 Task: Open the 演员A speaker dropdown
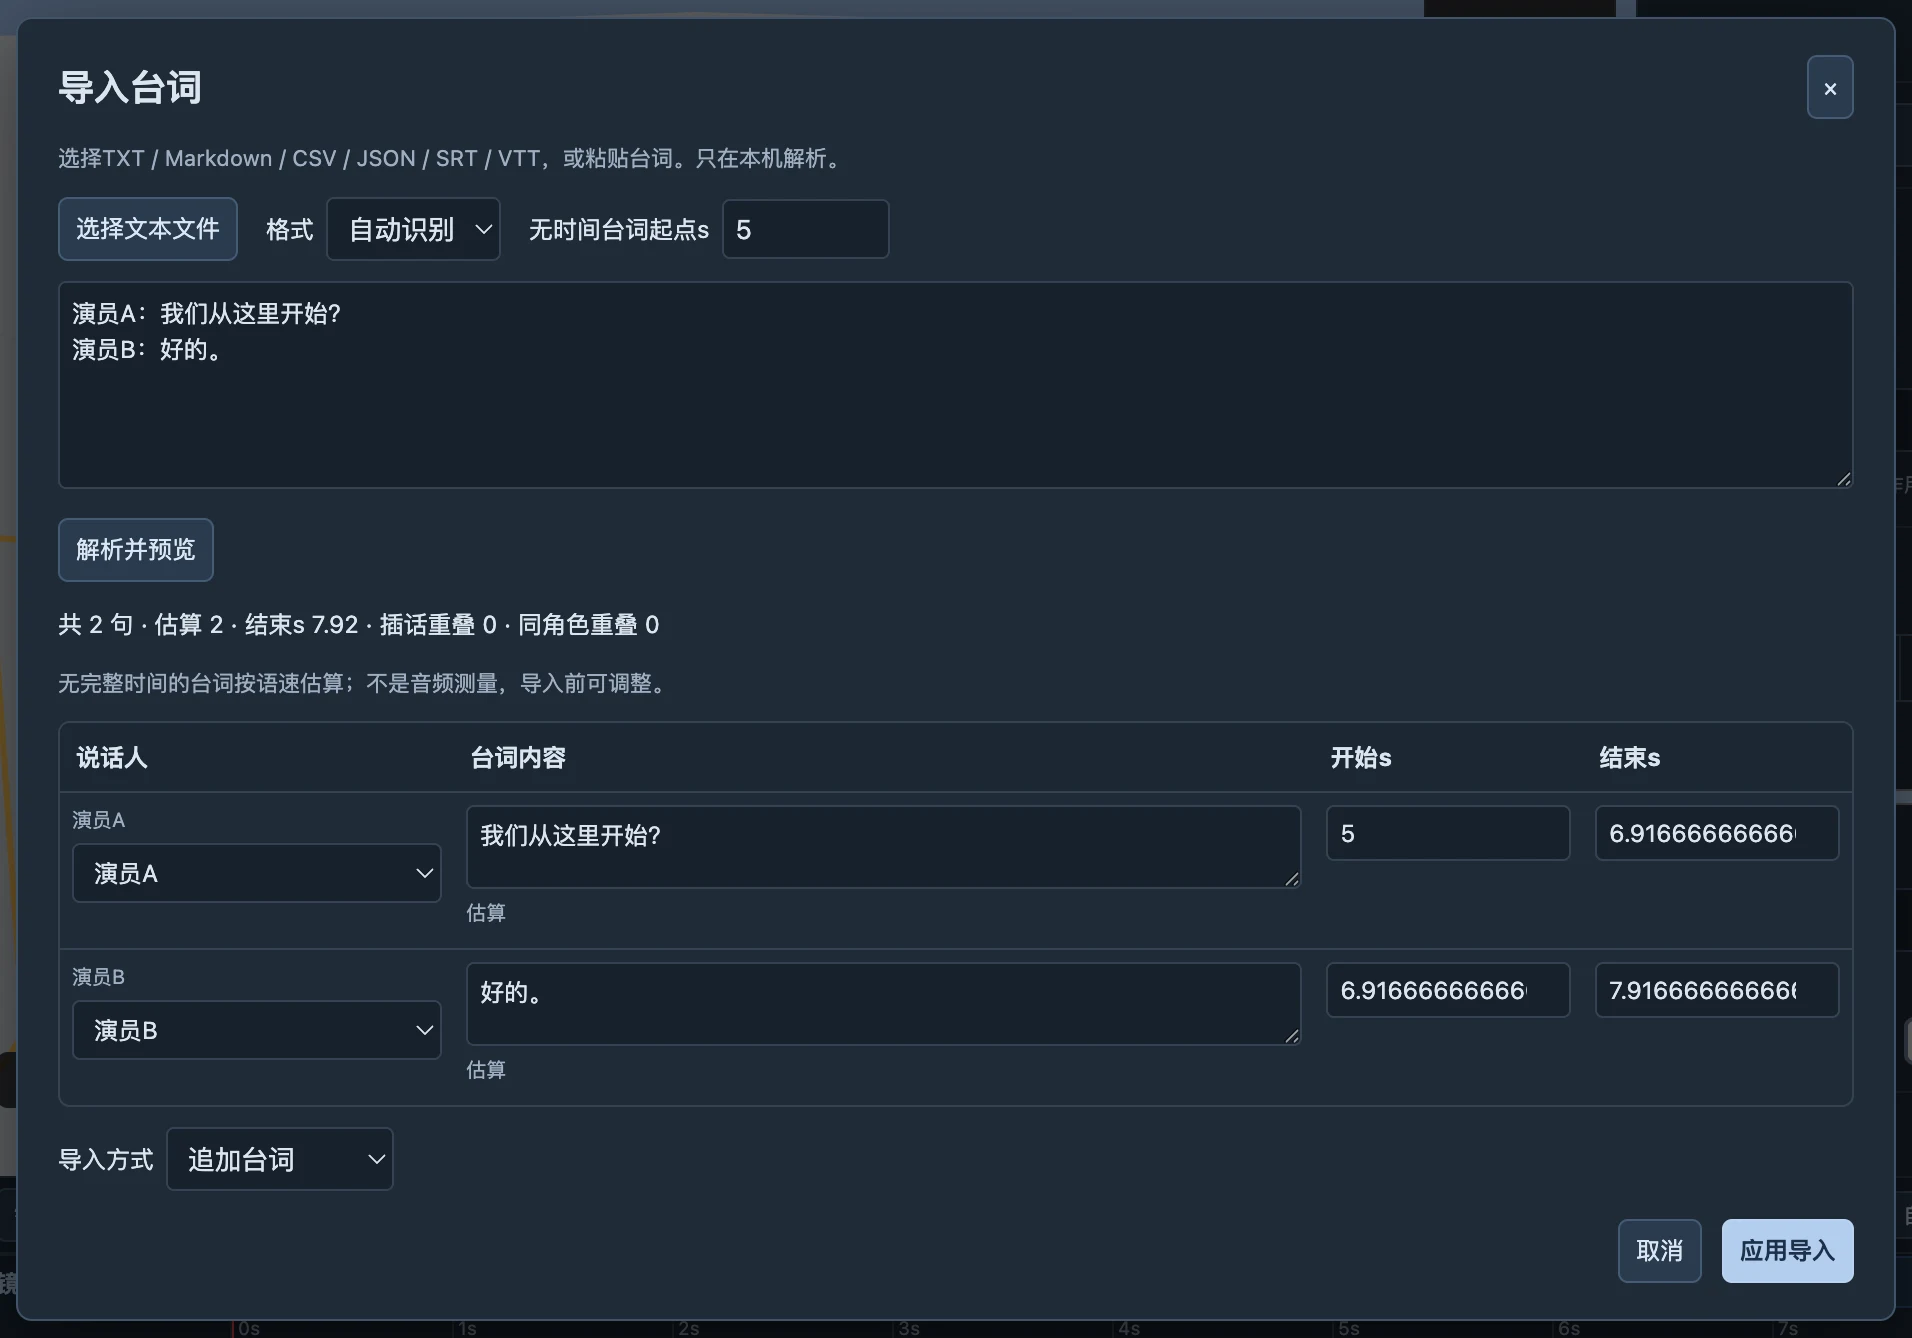pos(257,873)
